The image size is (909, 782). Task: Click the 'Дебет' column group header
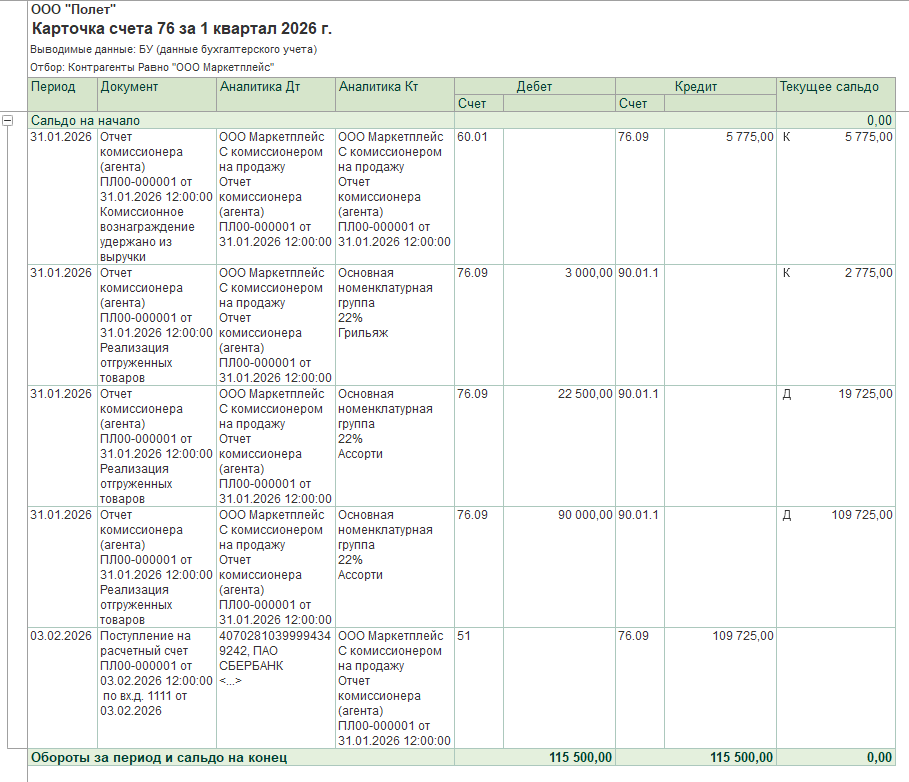(x=534, y=87)
